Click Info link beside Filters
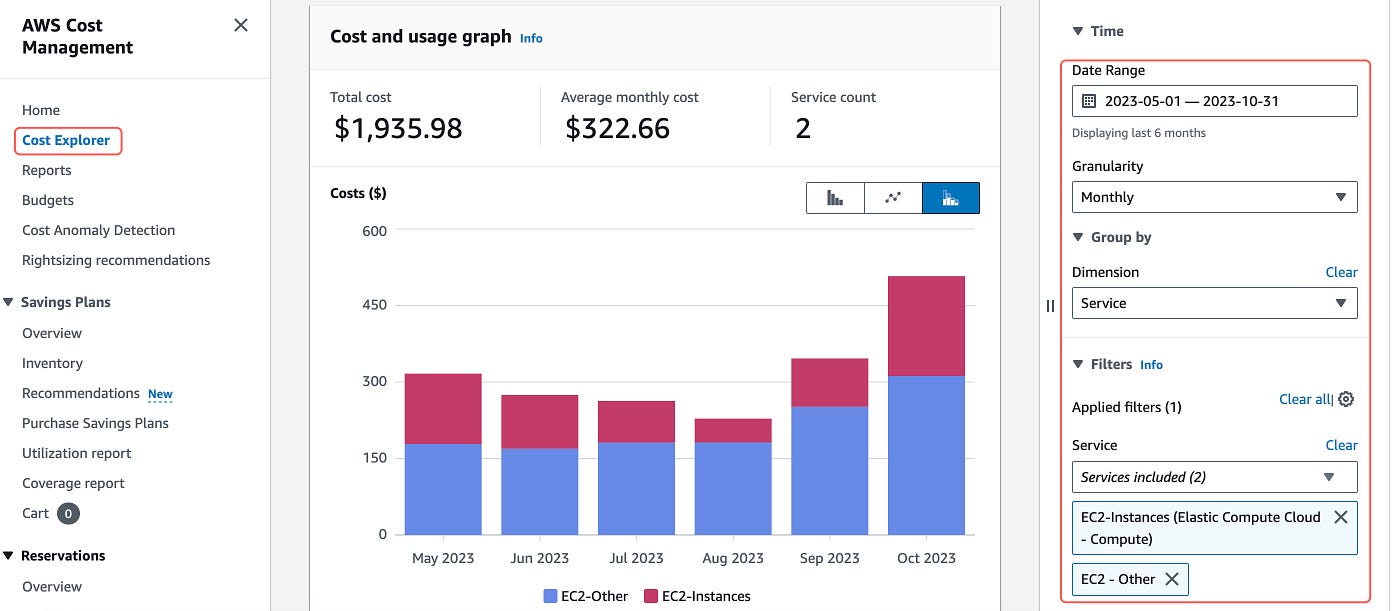This screenshot has width=1400, height=611. pyautogui.click(x=1152, y=365)
